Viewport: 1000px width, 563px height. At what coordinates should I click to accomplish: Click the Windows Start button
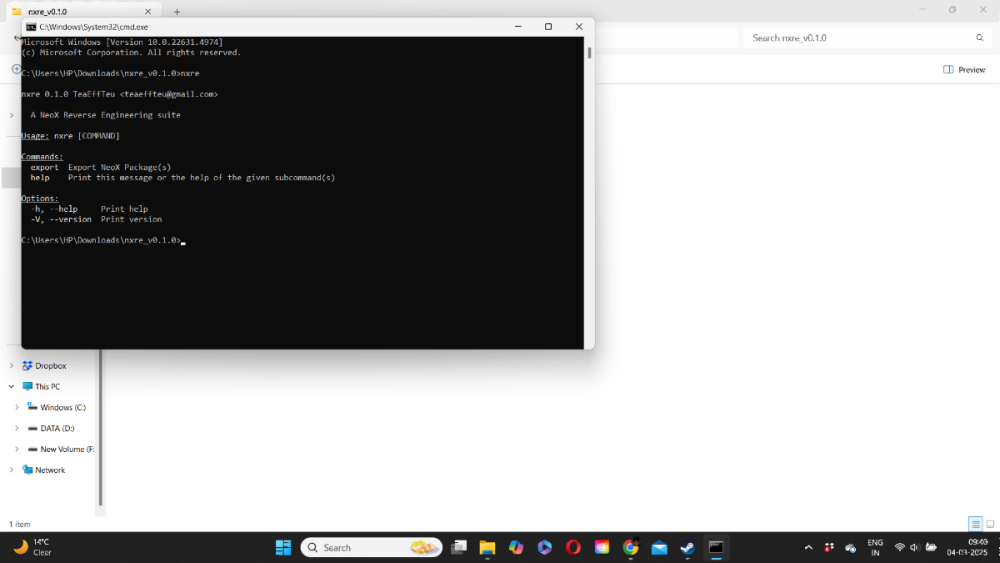pos(283,547)
